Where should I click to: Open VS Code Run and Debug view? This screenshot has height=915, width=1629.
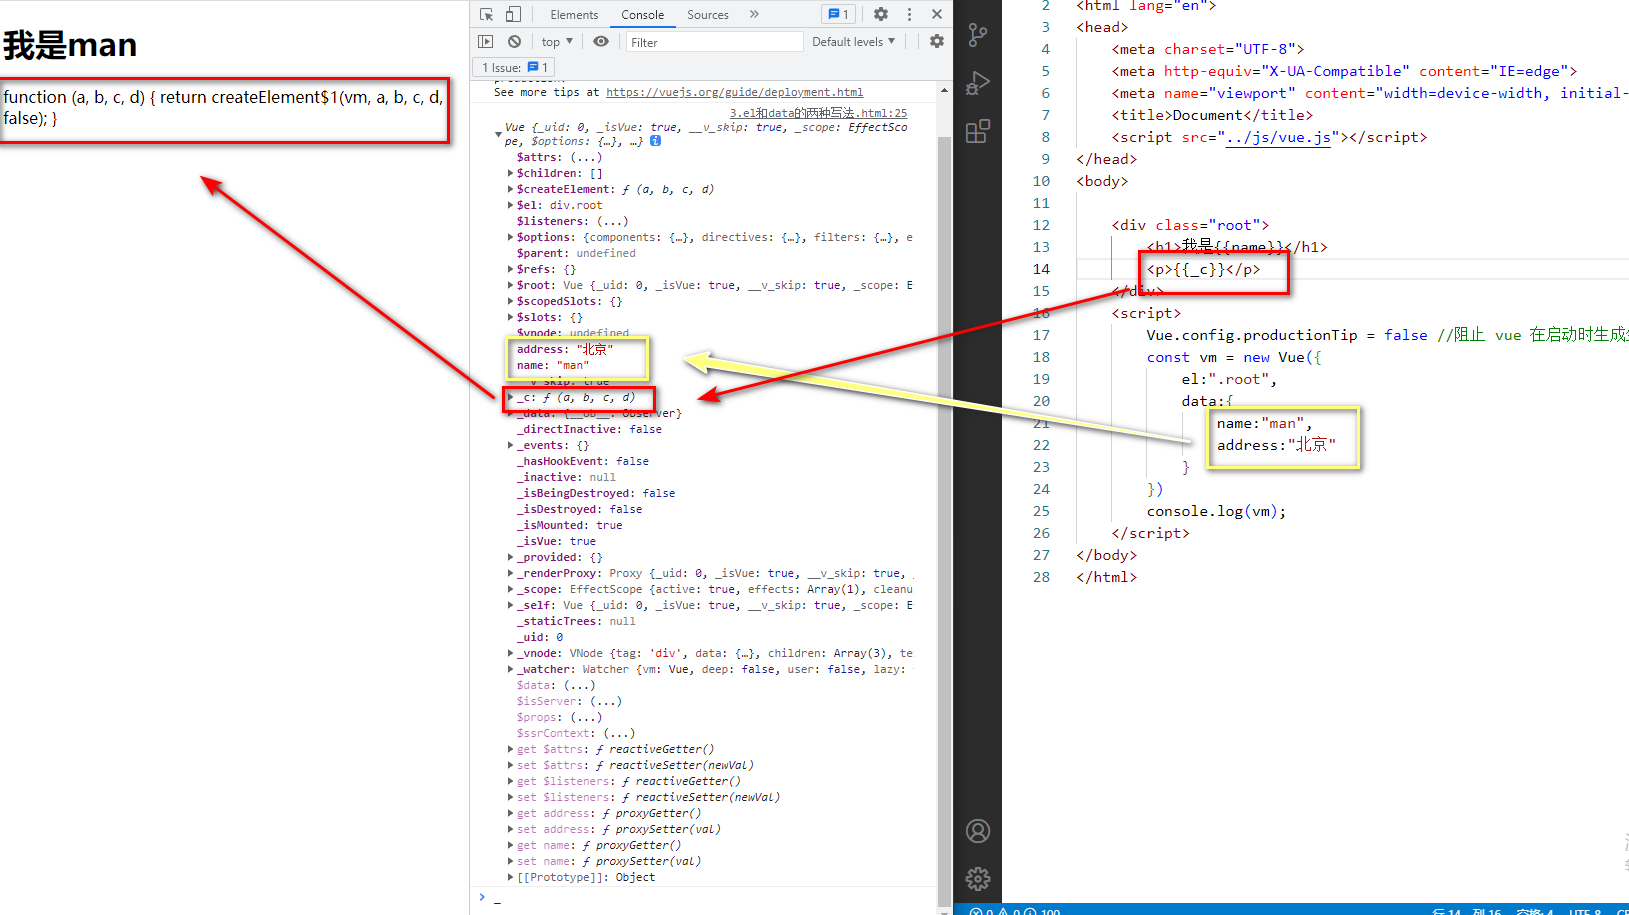(x=978, y=83)
